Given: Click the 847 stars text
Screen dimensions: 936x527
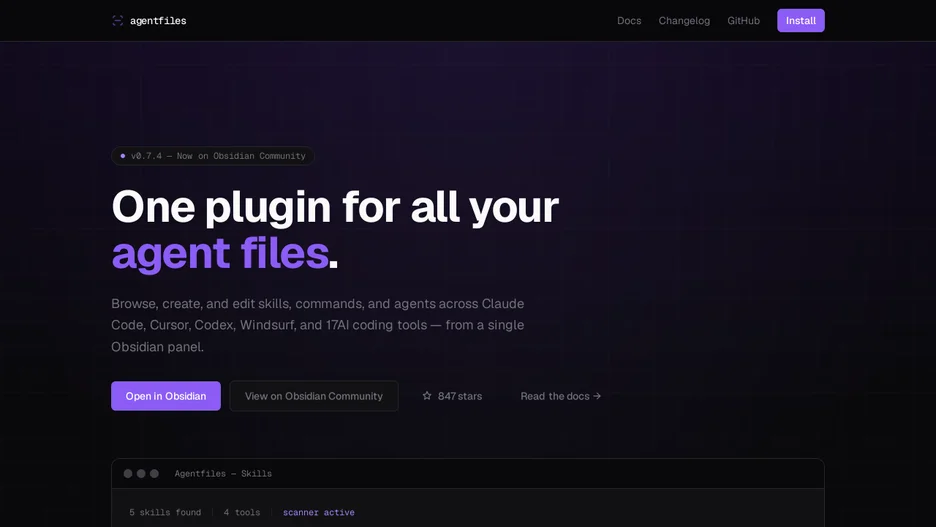Looking at the screenshot, I should (460, 396).
